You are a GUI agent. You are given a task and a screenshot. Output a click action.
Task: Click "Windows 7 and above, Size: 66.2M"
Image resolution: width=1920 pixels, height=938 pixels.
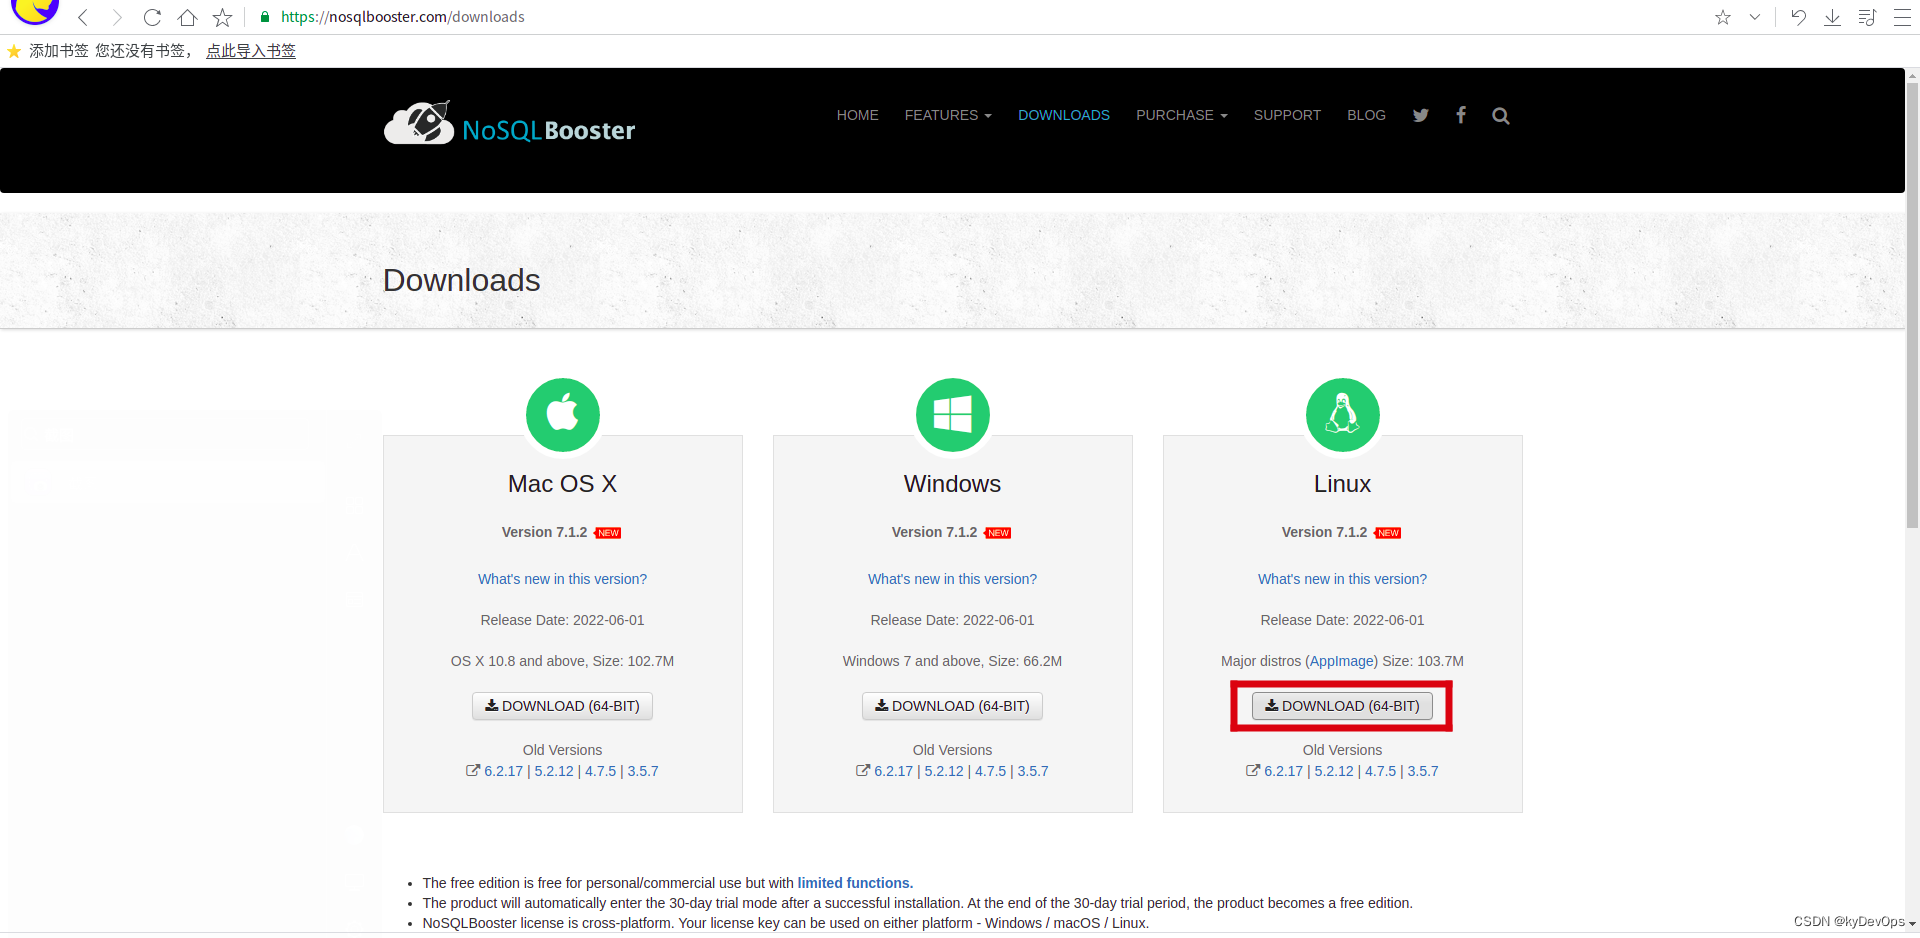pyautogui.click(x=952, y=661)
